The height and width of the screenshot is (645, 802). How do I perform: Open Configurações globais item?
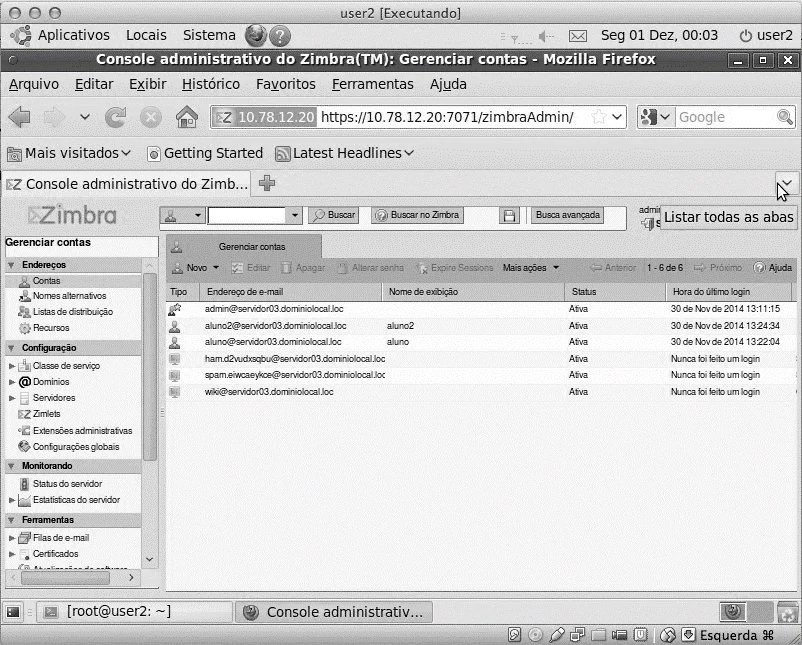pyautogui.click(x=76, y=447)
